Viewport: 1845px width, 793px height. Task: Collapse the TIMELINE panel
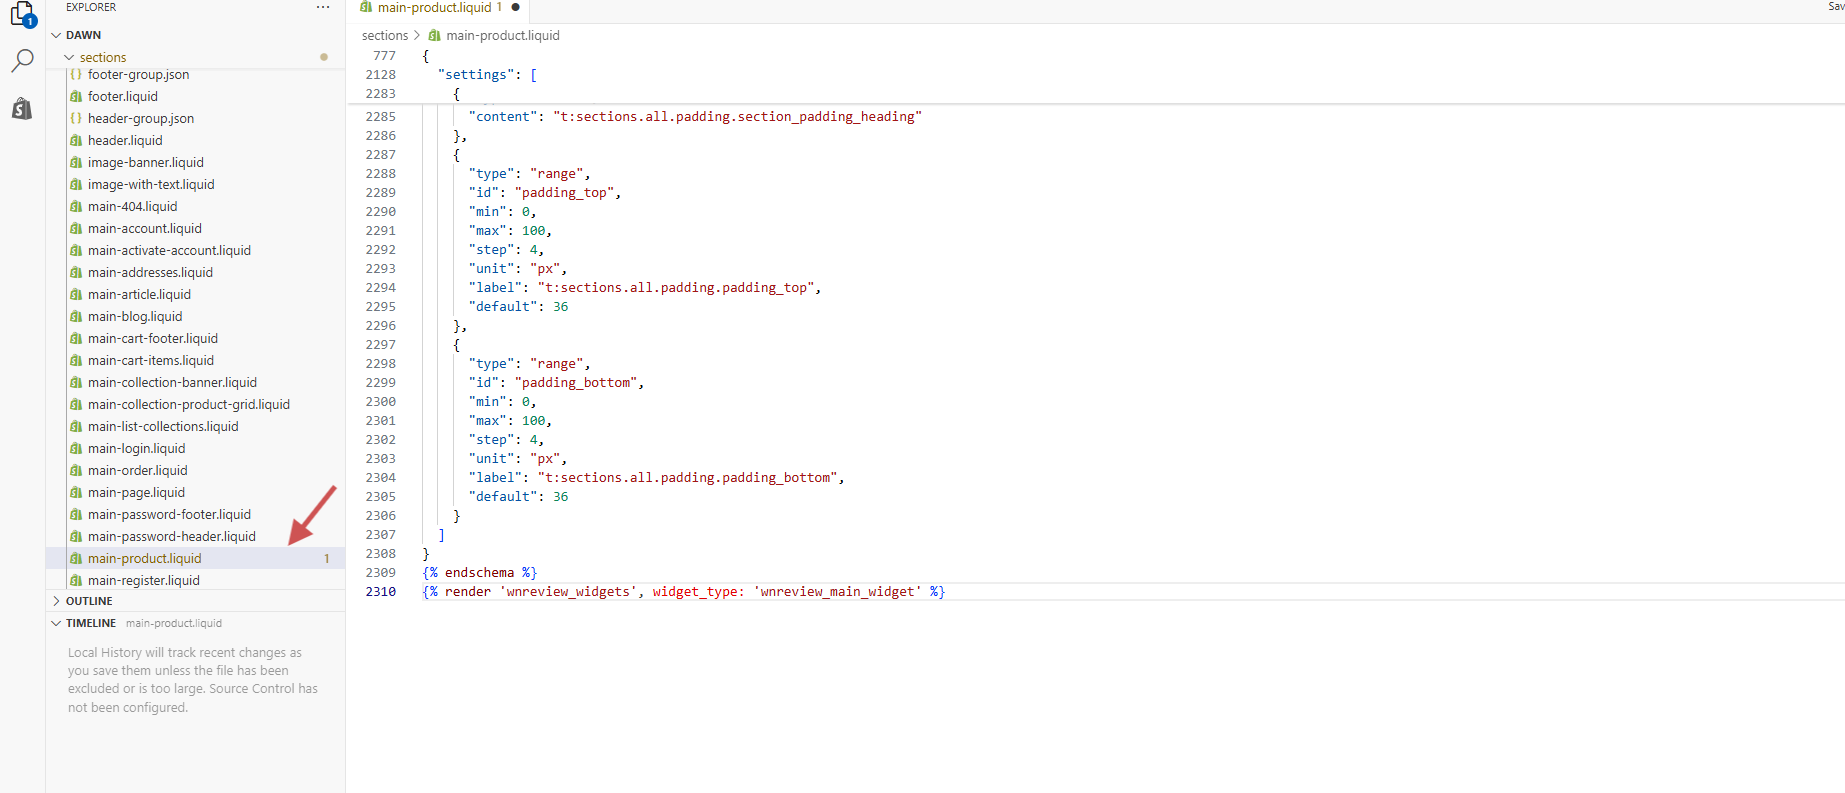coord(57,623)
